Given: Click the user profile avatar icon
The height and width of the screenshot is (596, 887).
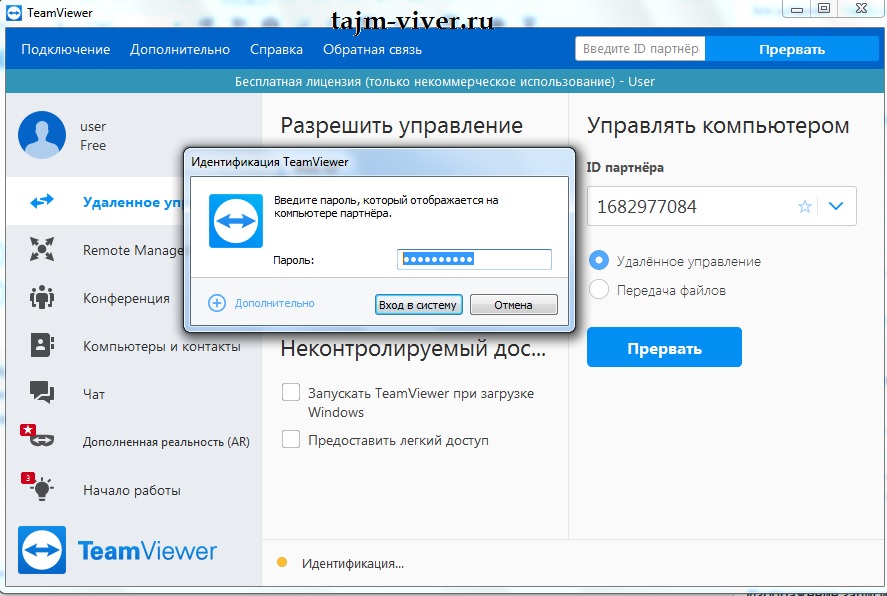Looking at the screenshot, I should click(43, 135).
